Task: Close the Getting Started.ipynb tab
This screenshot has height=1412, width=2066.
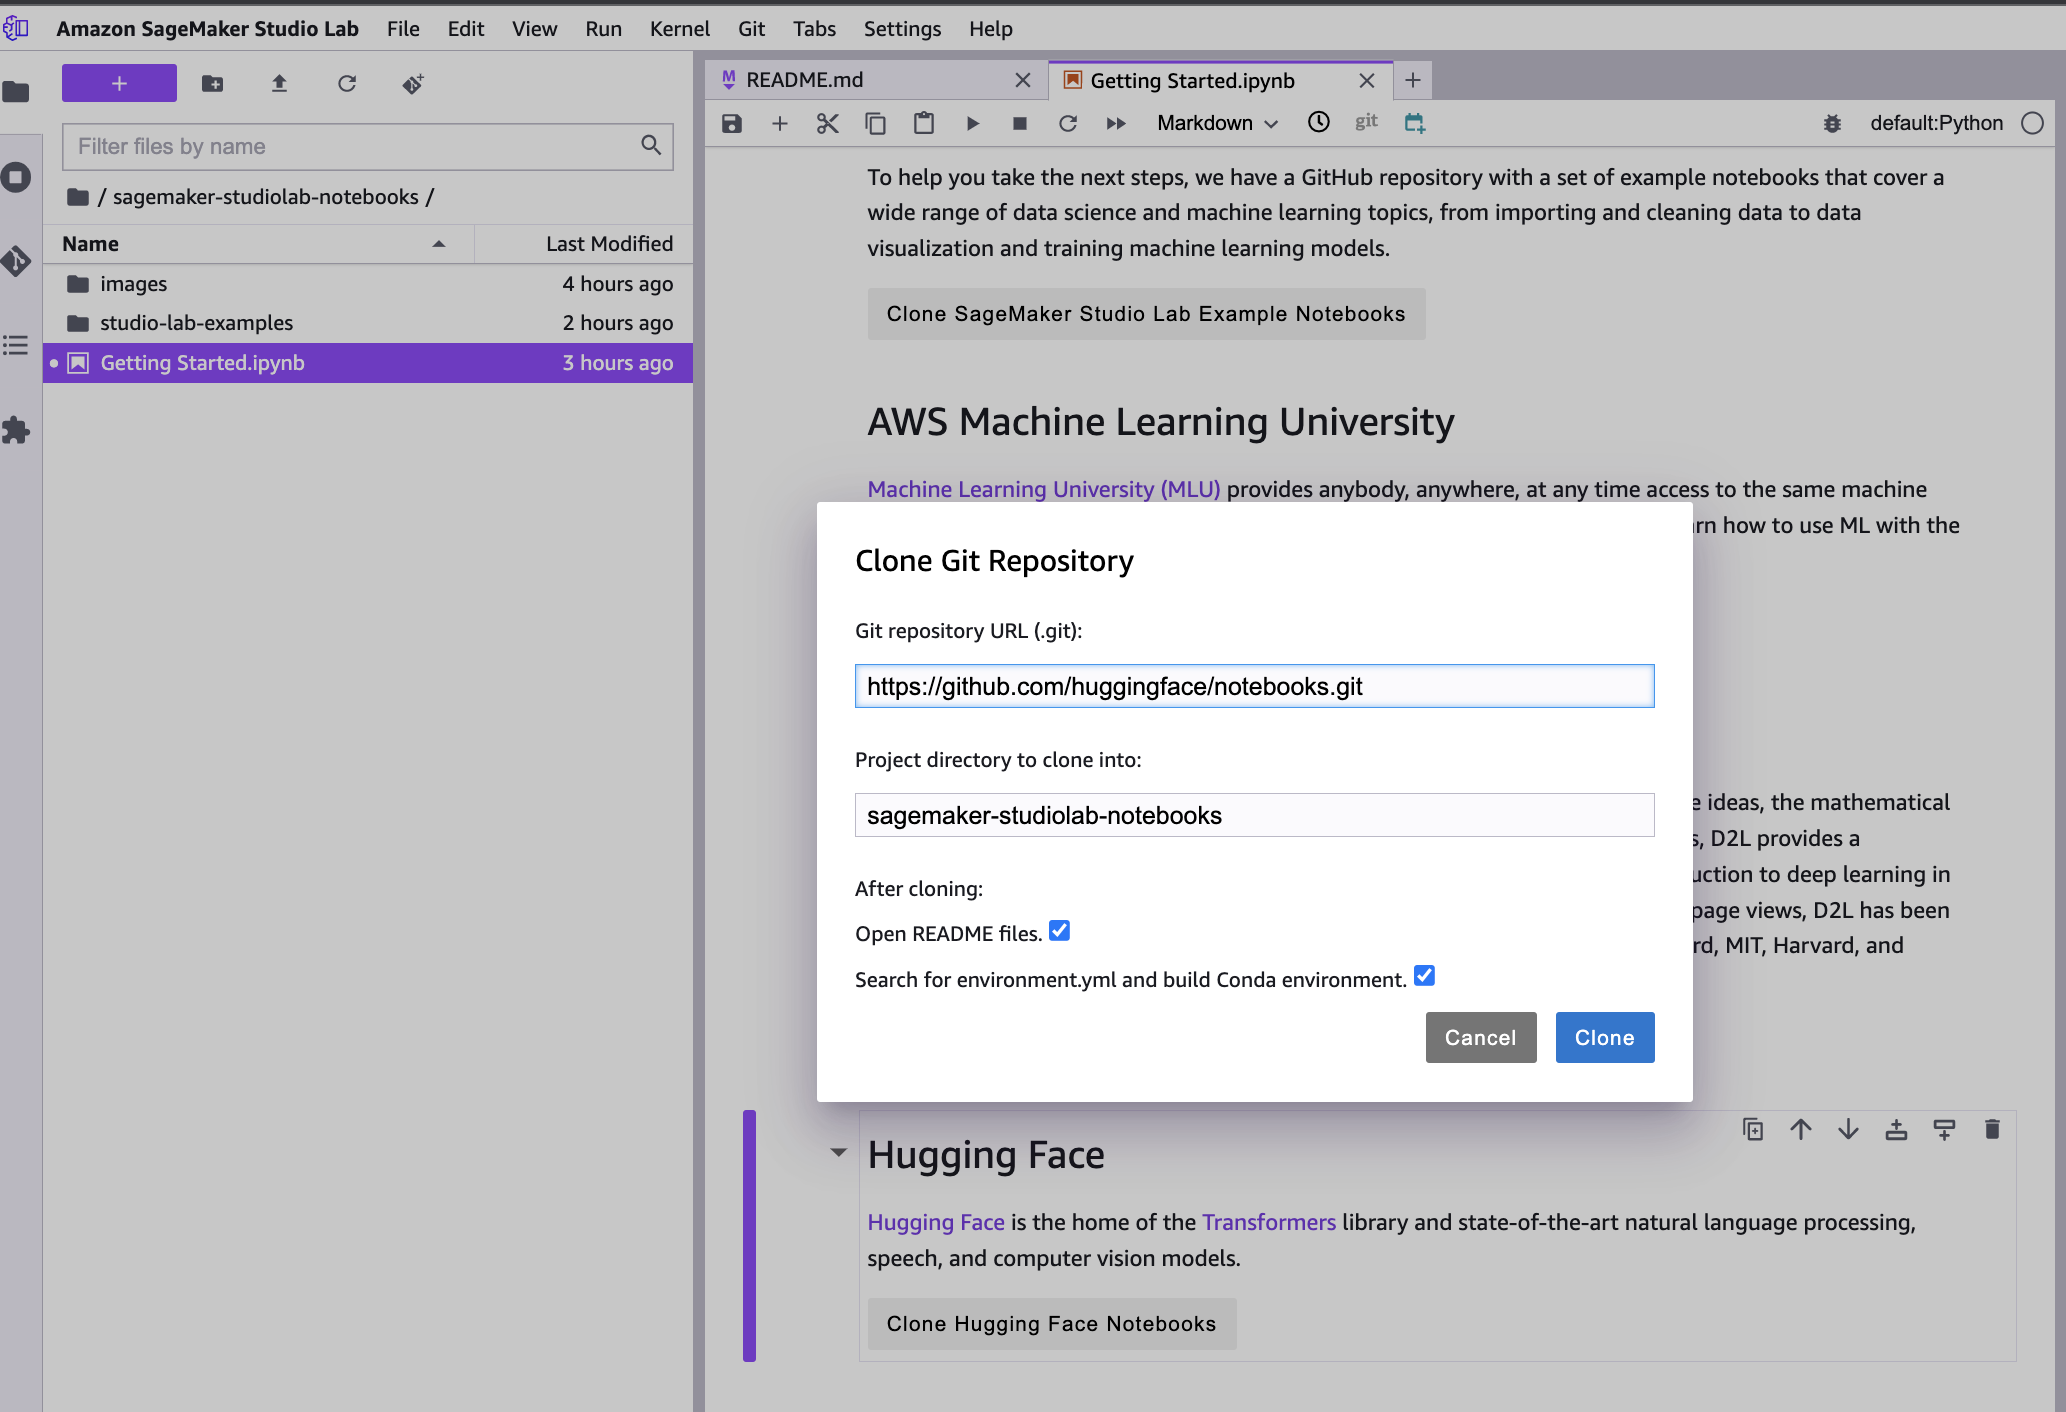Action: (1367, 81)
